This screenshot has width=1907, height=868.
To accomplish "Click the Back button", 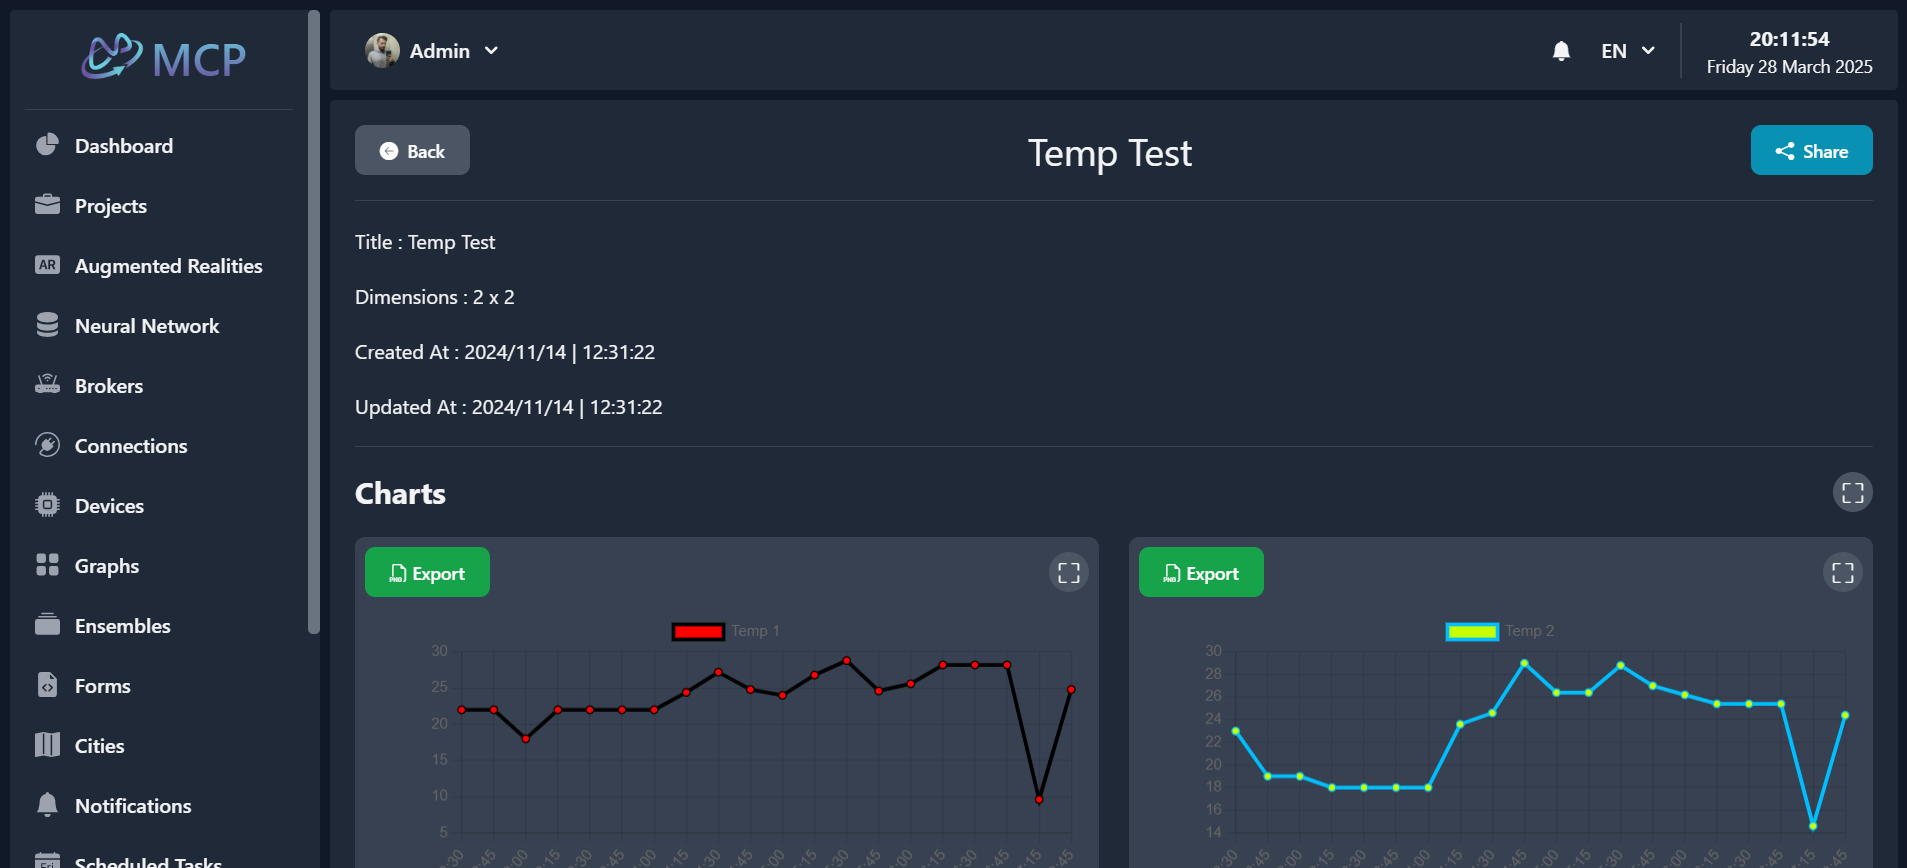I will pyautogui.click(x=412, y=151).
